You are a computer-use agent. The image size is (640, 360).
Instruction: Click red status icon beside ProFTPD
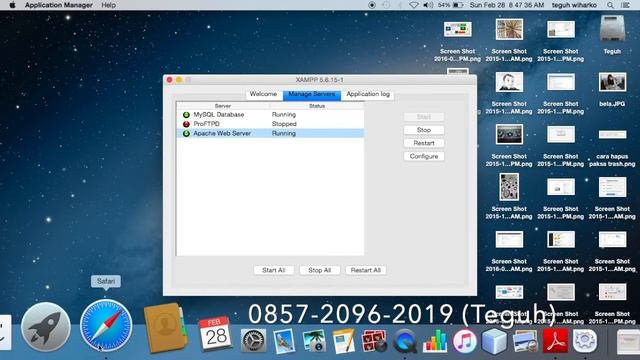(186, 124)
